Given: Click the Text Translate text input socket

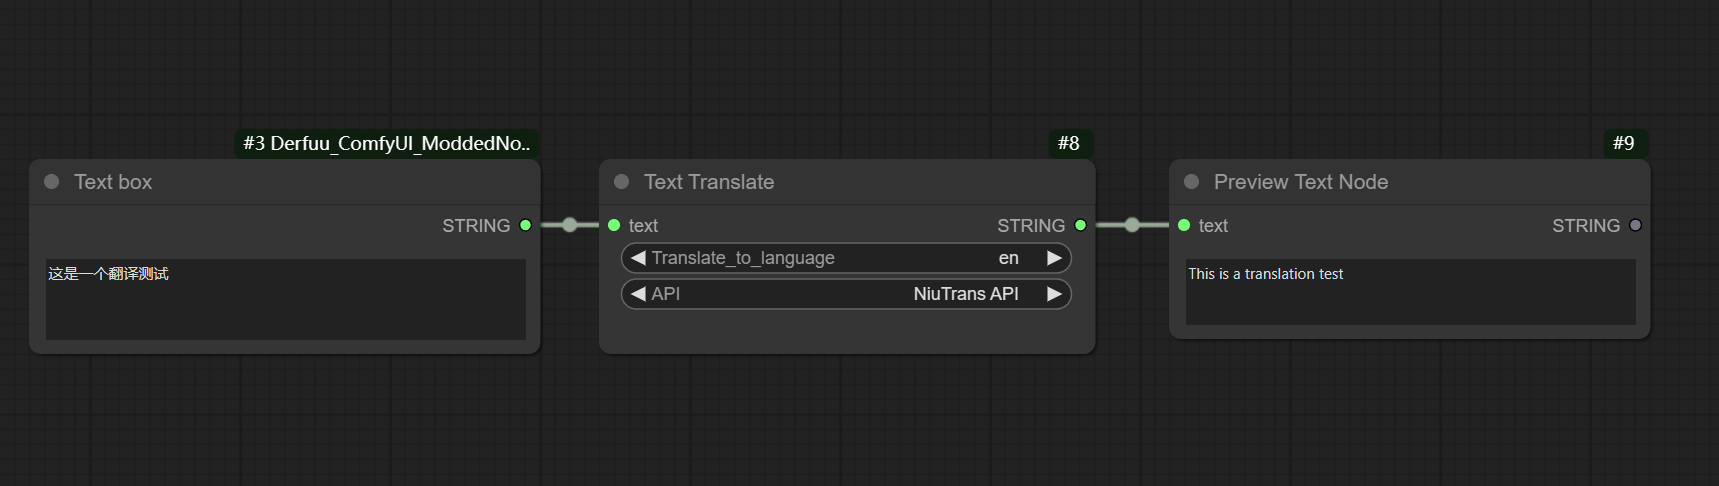Looking at the screenshot, I should coord(614,225).
